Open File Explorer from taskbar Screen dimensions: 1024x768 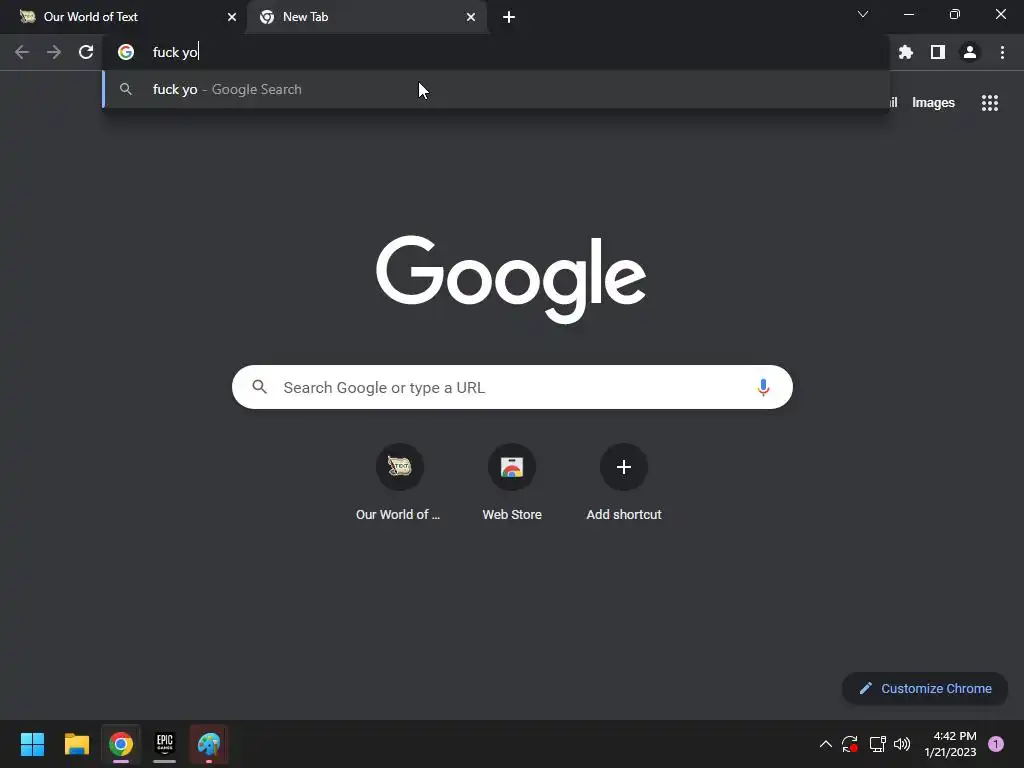76,744
